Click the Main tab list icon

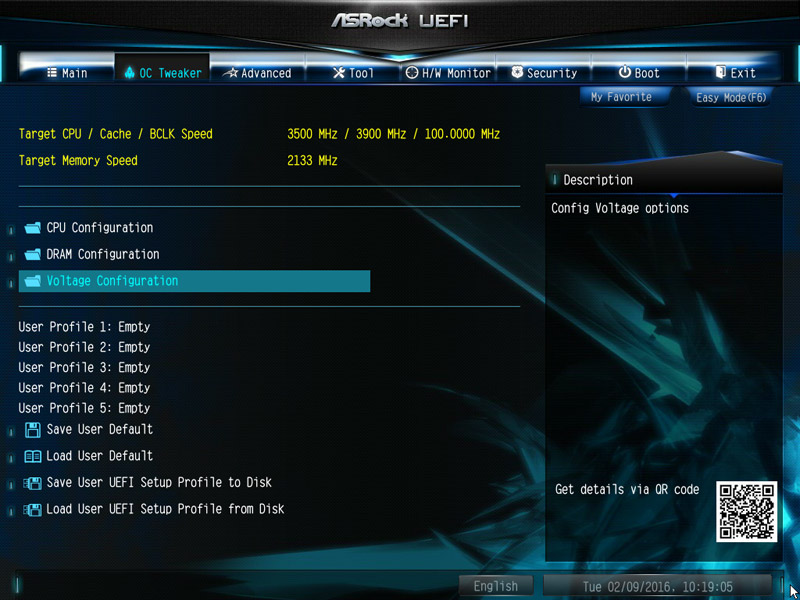point(52,72)
